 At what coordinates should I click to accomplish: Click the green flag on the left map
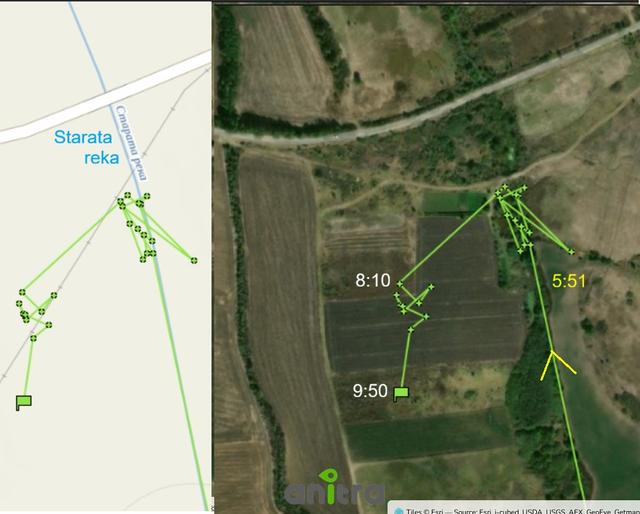(24, 402)
